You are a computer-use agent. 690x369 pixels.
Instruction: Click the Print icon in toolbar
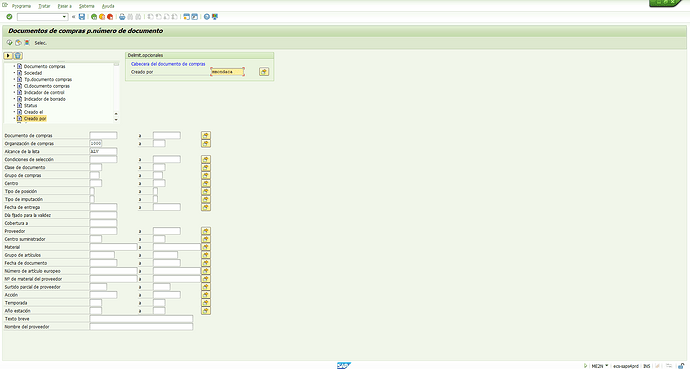tap(122, 17)
